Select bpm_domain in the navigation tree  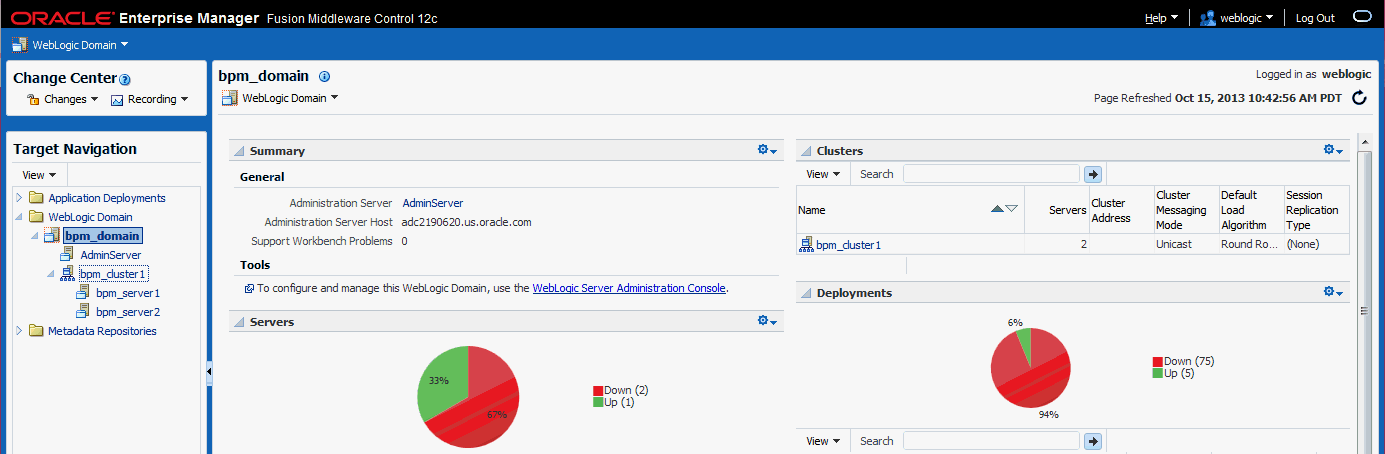(x=103, y=236)
